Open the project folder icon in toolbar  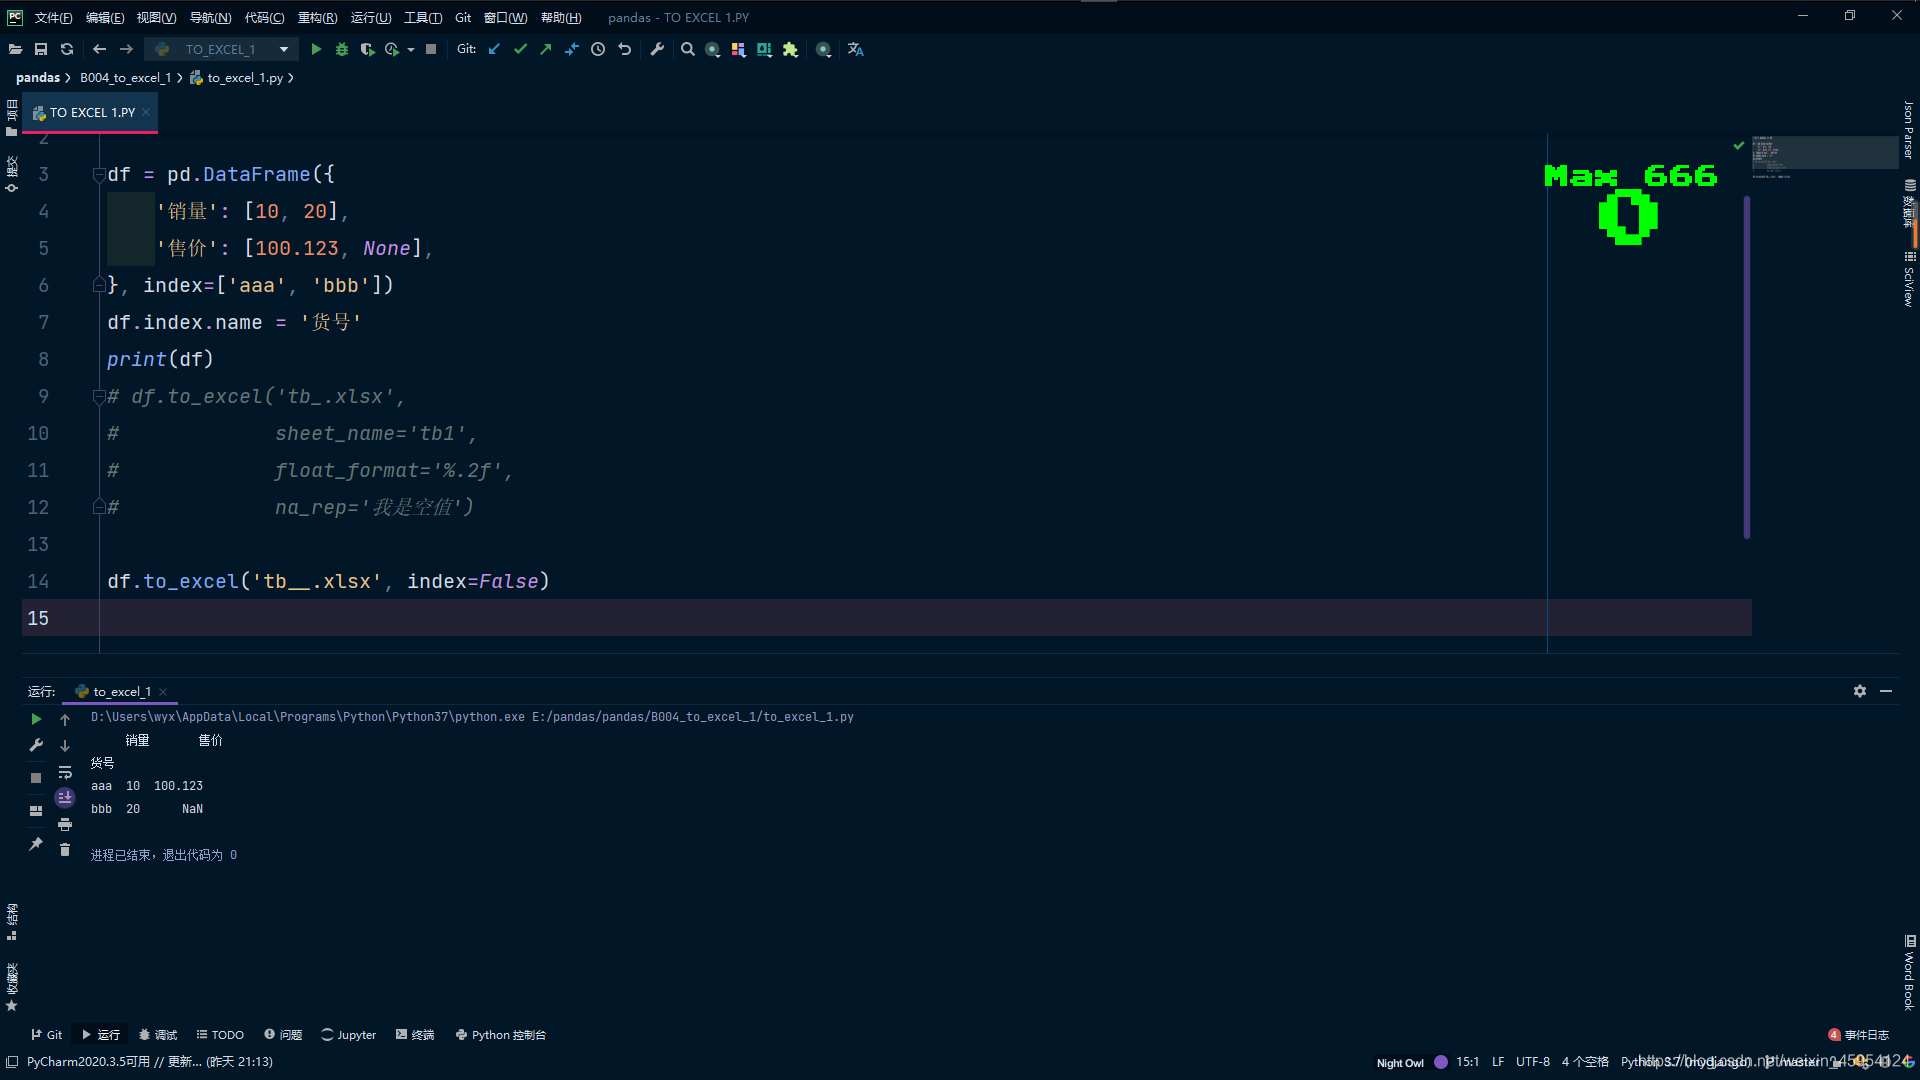click(15, 49)
